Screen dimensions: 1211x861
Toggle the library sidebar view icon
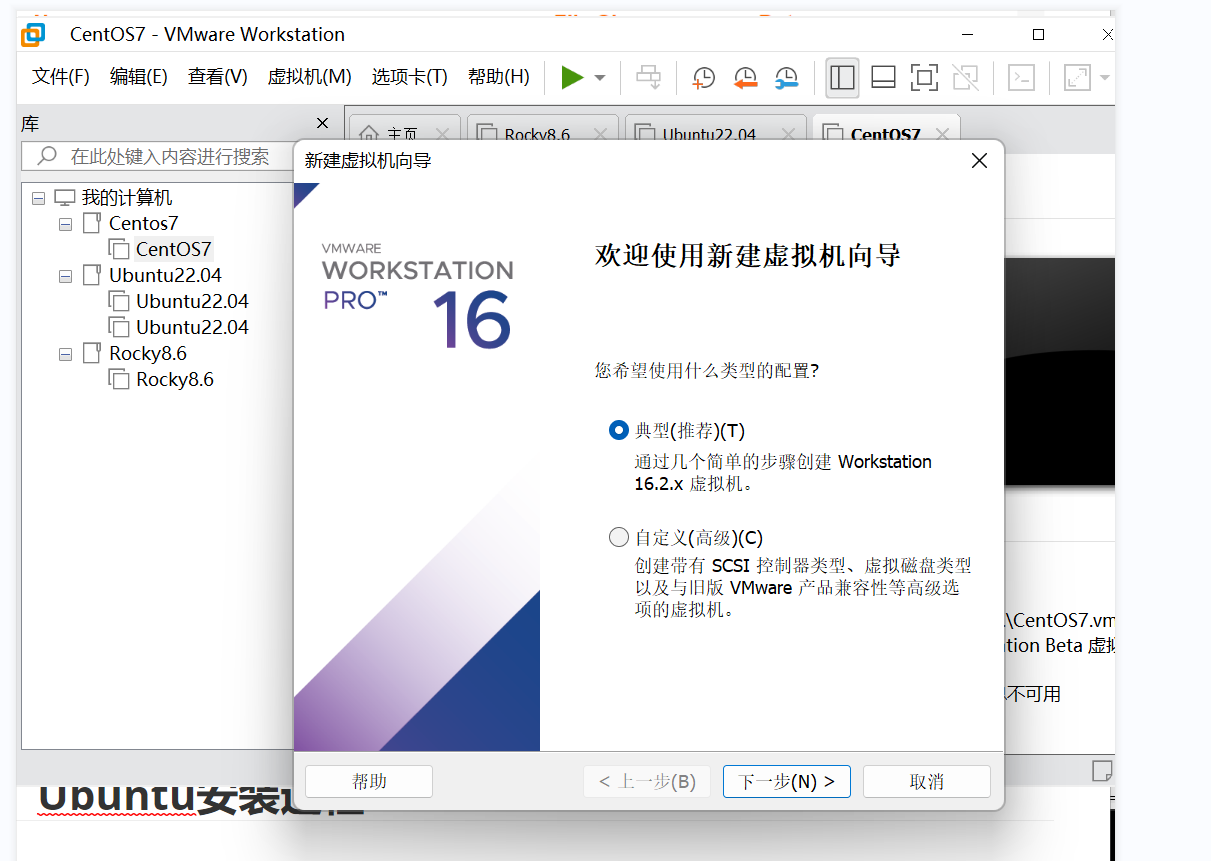click(x=842, y=77)
